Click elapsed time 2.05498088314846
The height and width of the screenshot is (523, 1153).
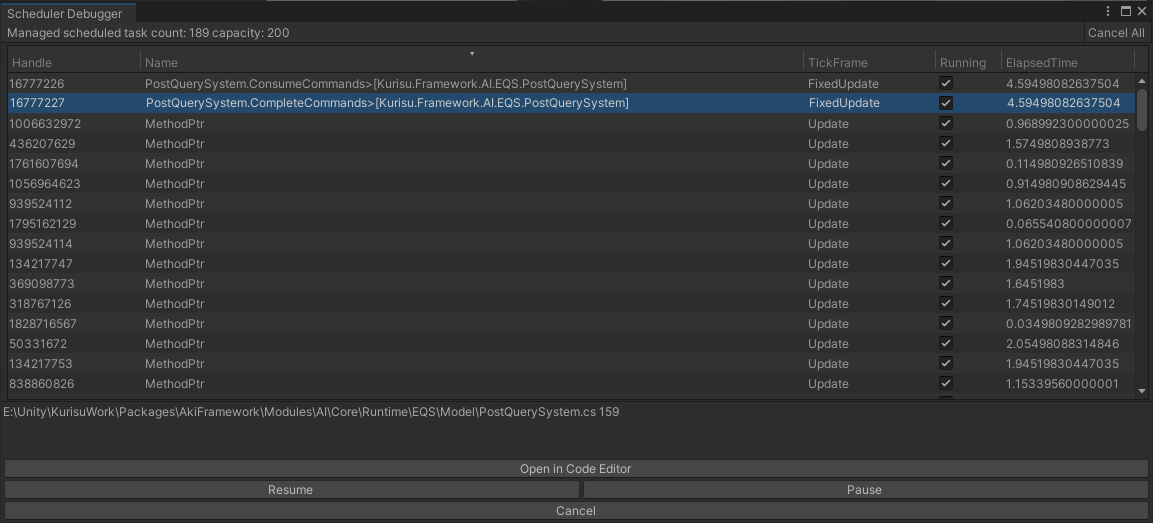coord(1063,344)
